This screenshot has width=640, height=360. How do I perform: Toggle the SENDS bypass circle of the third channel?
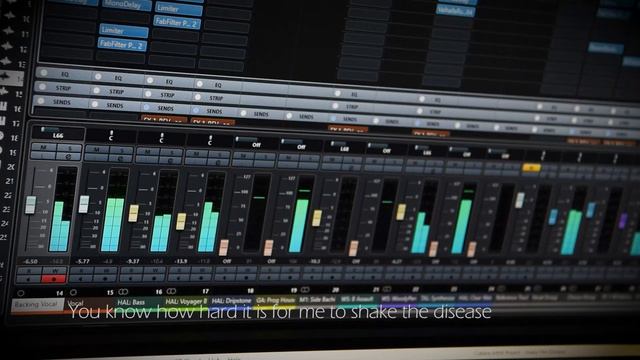pyautogui.click(x=147, y=107)
